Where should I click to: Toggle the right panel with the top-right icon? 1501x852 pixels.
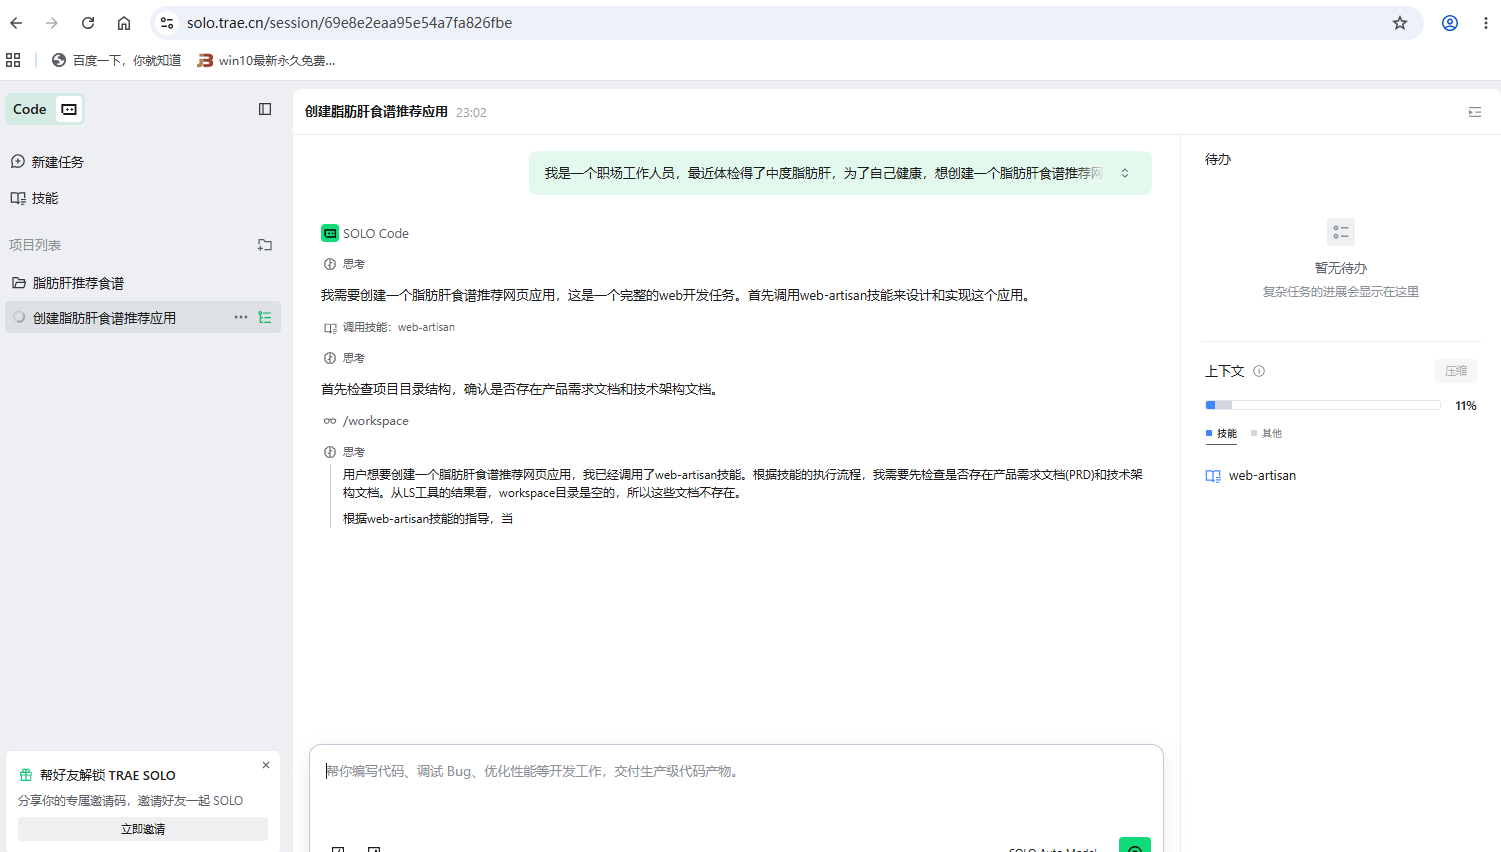[1474, 112]
